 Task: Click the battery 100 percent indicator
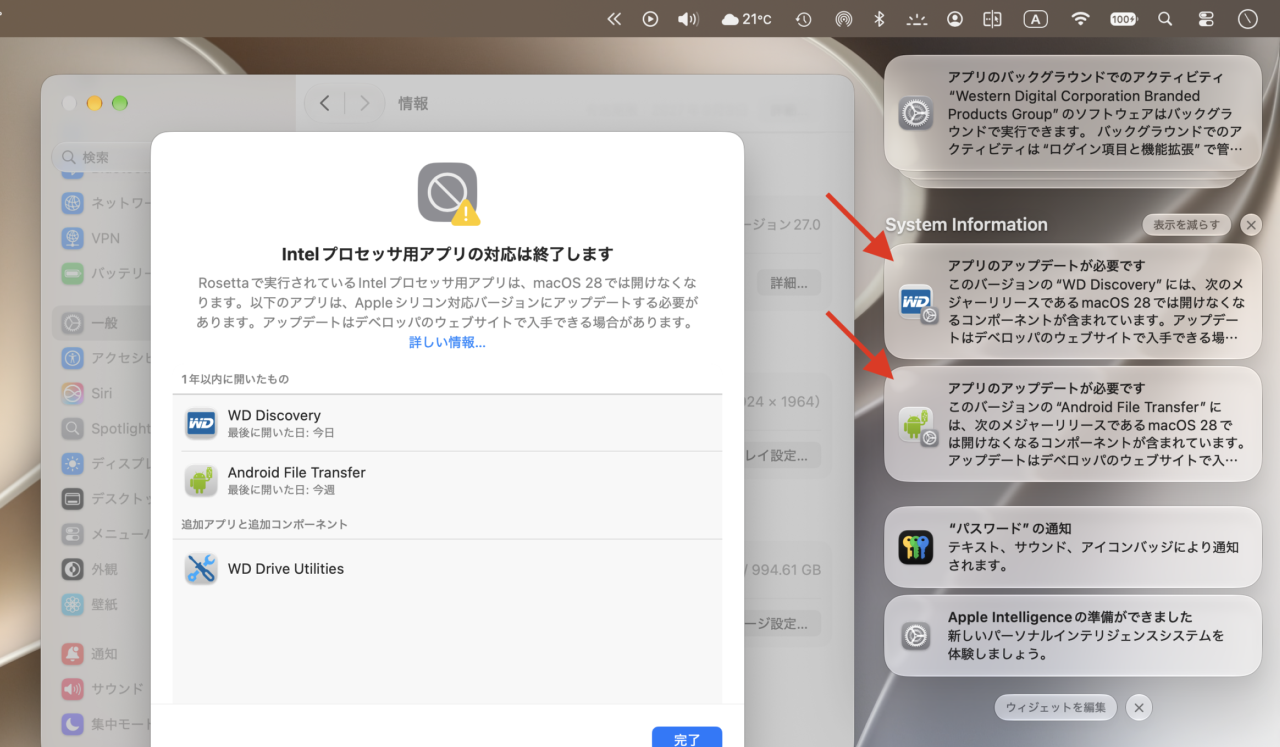[x=1123, y=18]
